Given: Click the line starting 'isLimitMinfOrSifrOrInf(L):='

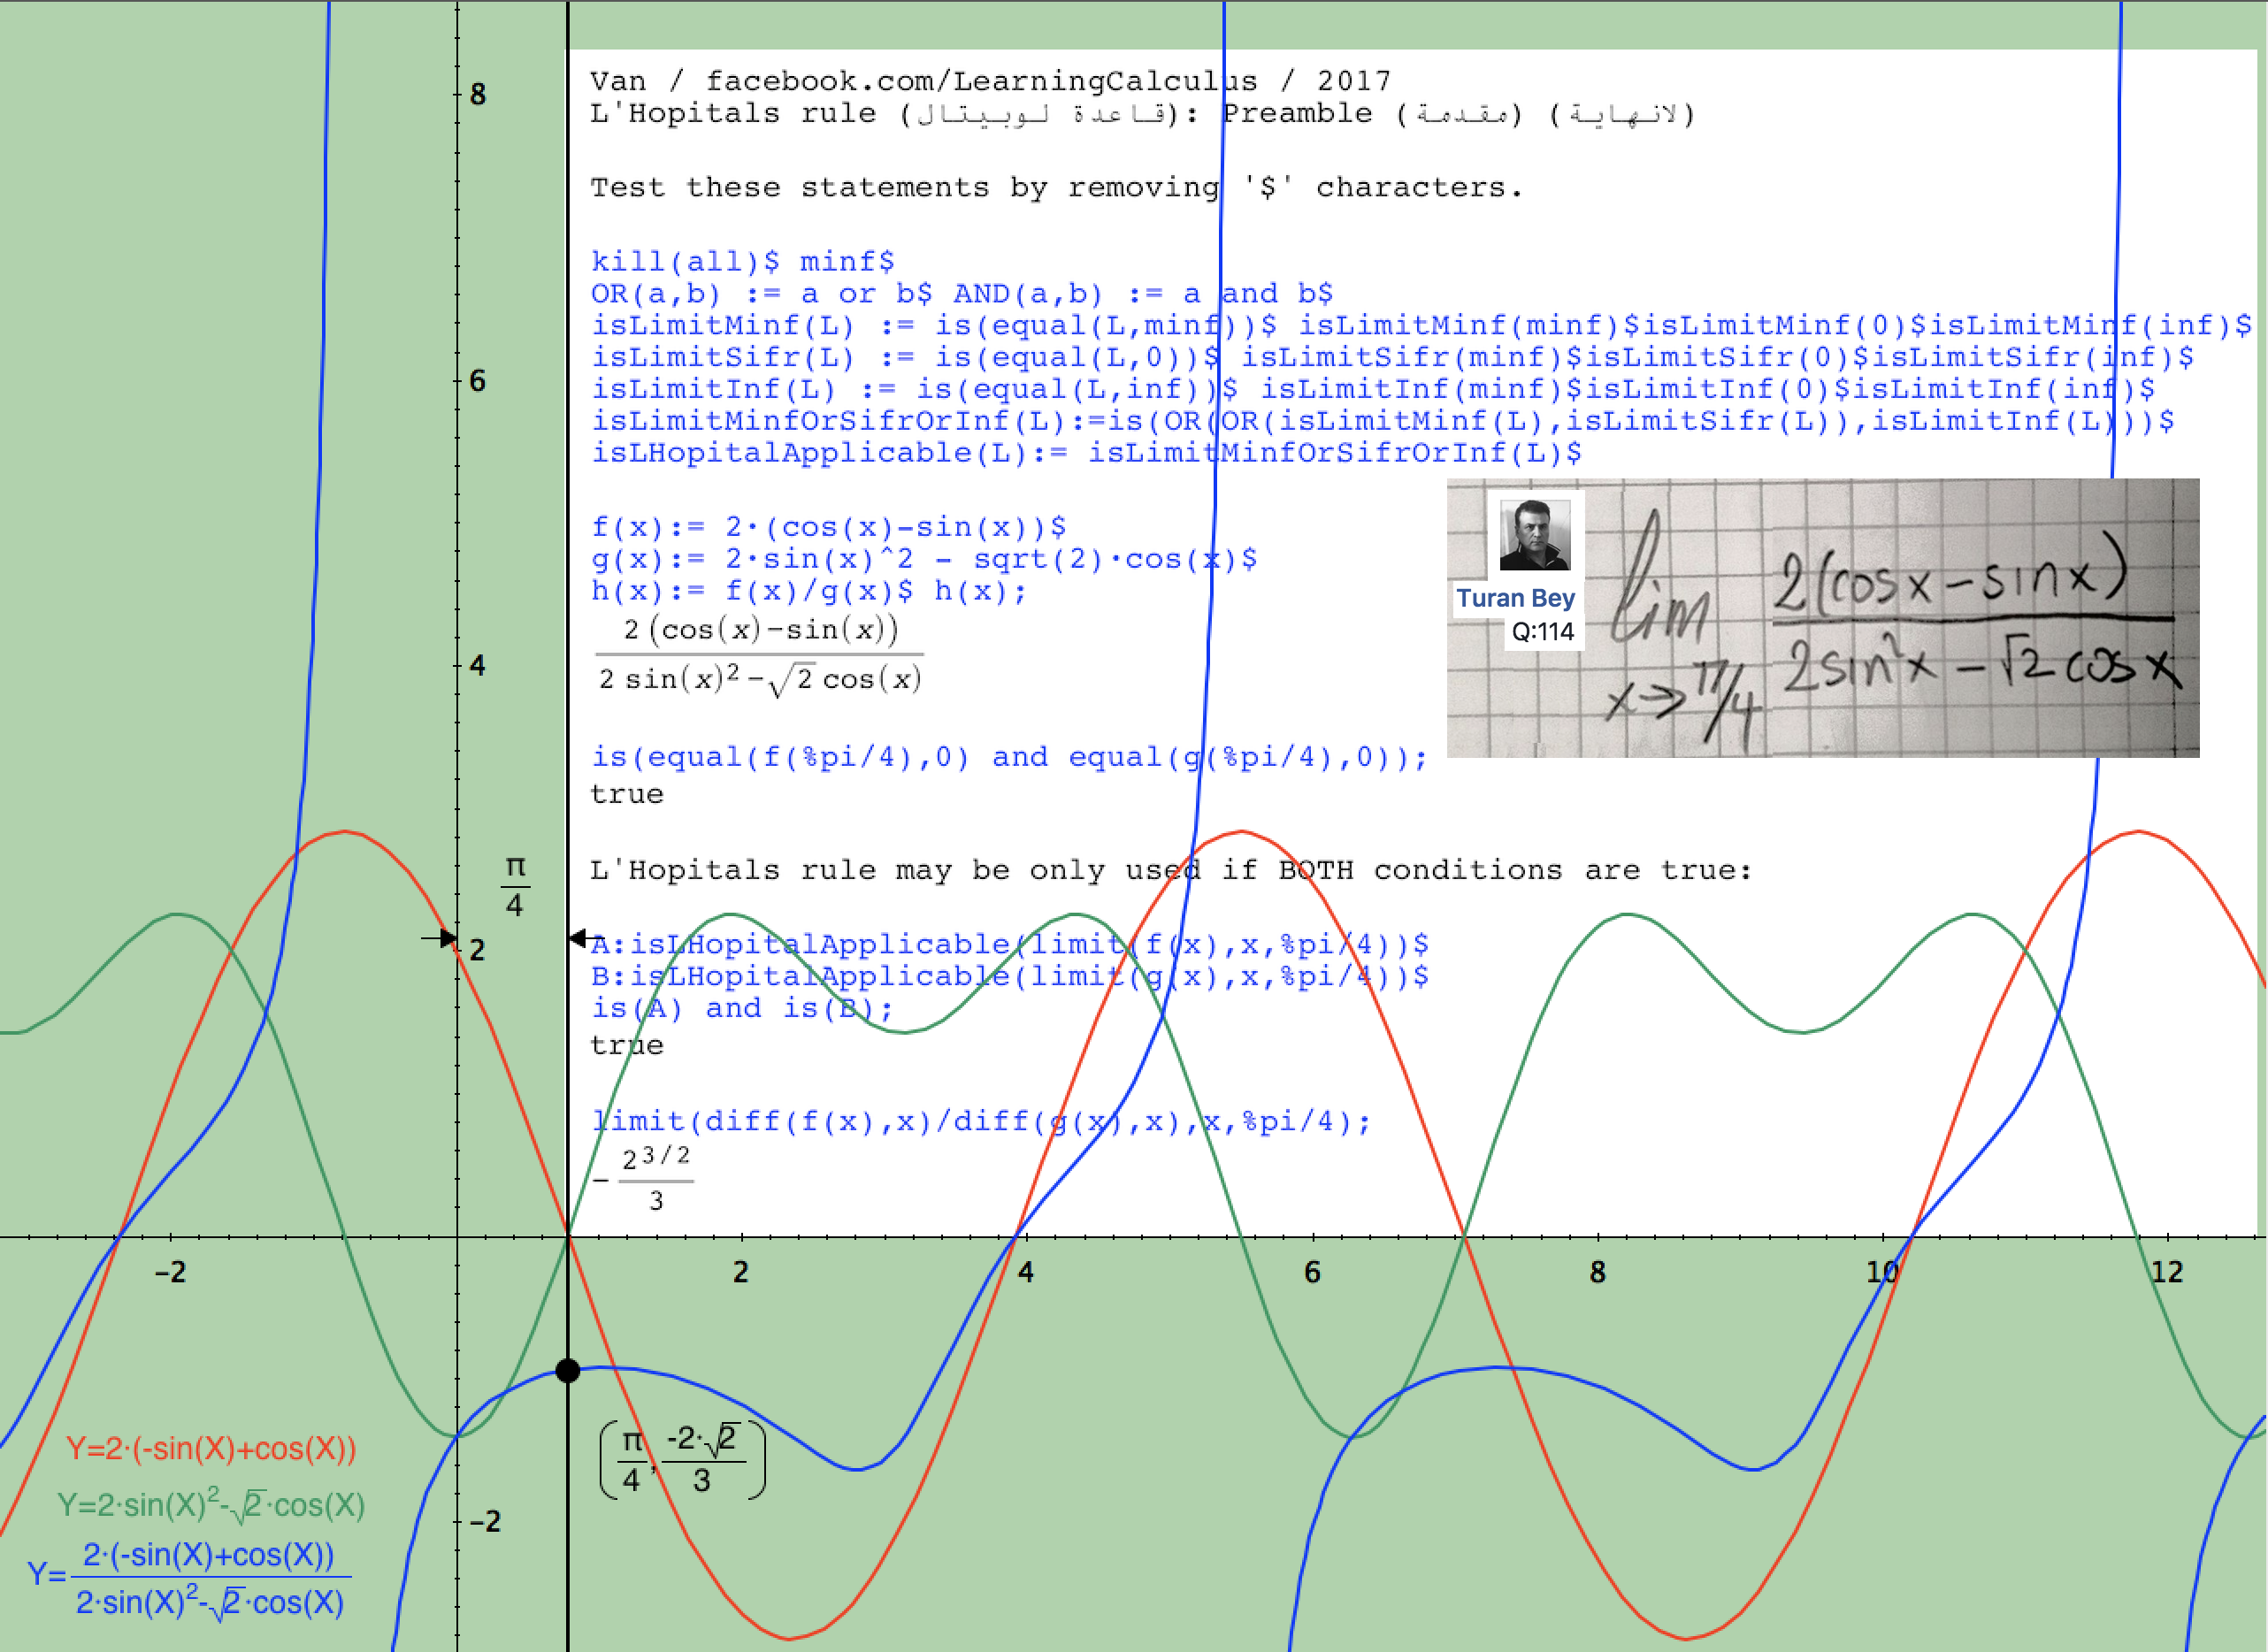Looking at the screenshot, I should point(1383,421).
